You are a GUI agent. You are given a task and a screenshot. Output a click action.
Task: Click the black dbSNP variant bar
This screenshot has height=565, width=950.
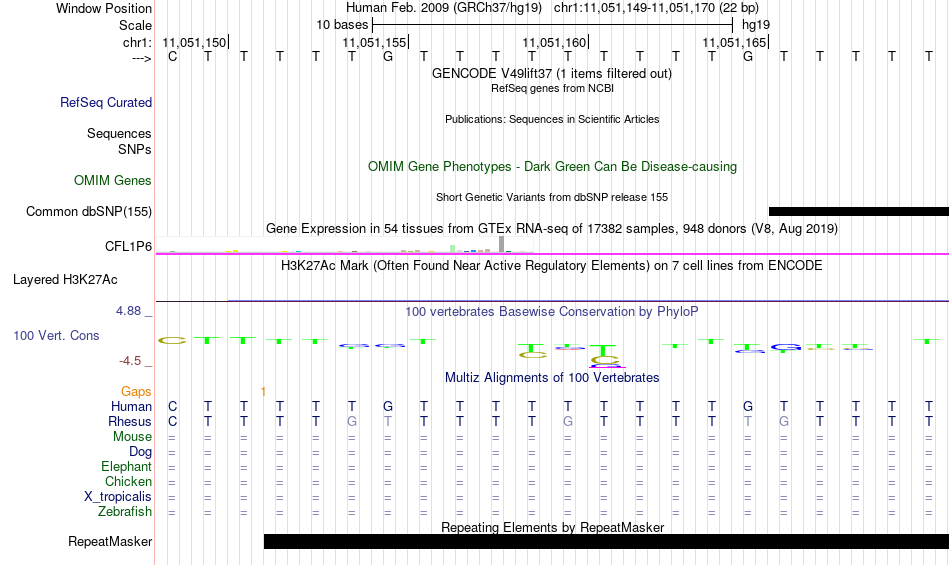pyautogui.click(x=859, y=211)
